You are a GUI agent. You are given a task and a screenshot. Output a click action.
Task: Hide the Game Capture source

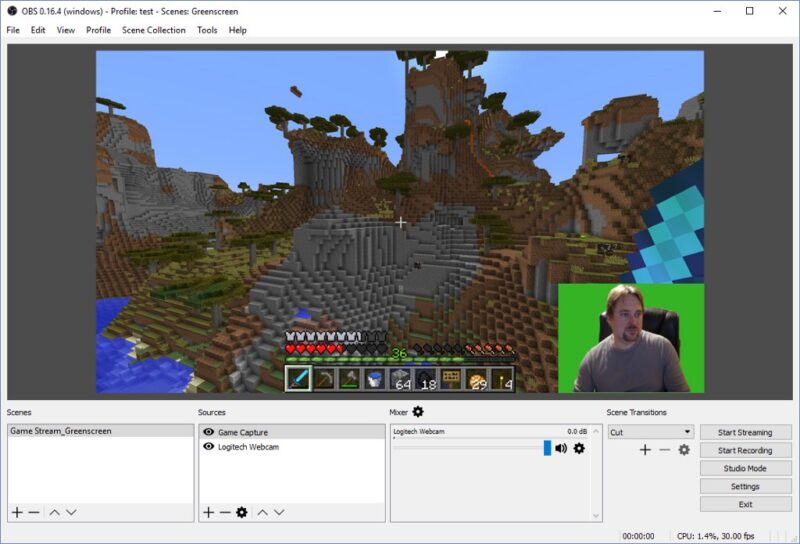point(208,432)
